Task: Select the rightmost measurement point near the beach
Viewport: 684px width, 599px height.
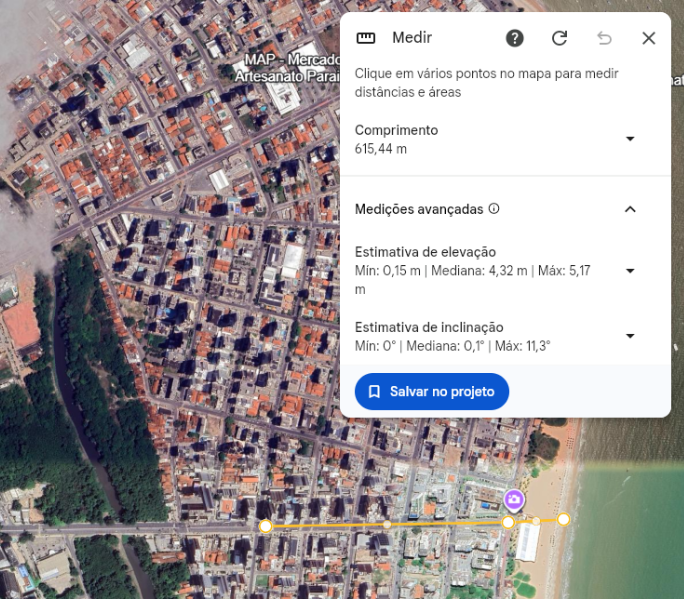Action: tap(564, 519)
